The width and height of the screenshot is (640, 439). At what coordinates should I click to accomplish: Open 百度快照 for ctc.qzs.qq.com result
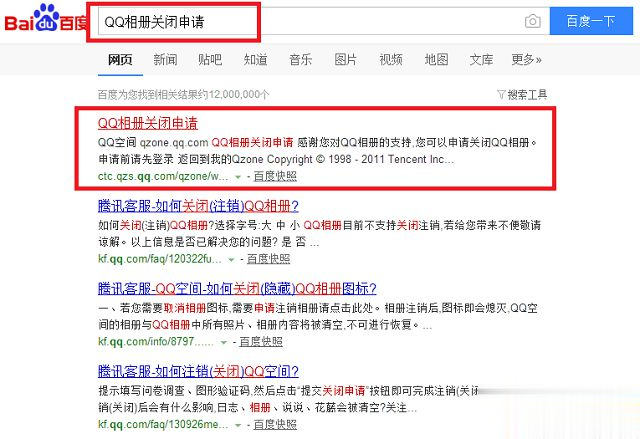(x=275, y=176)
